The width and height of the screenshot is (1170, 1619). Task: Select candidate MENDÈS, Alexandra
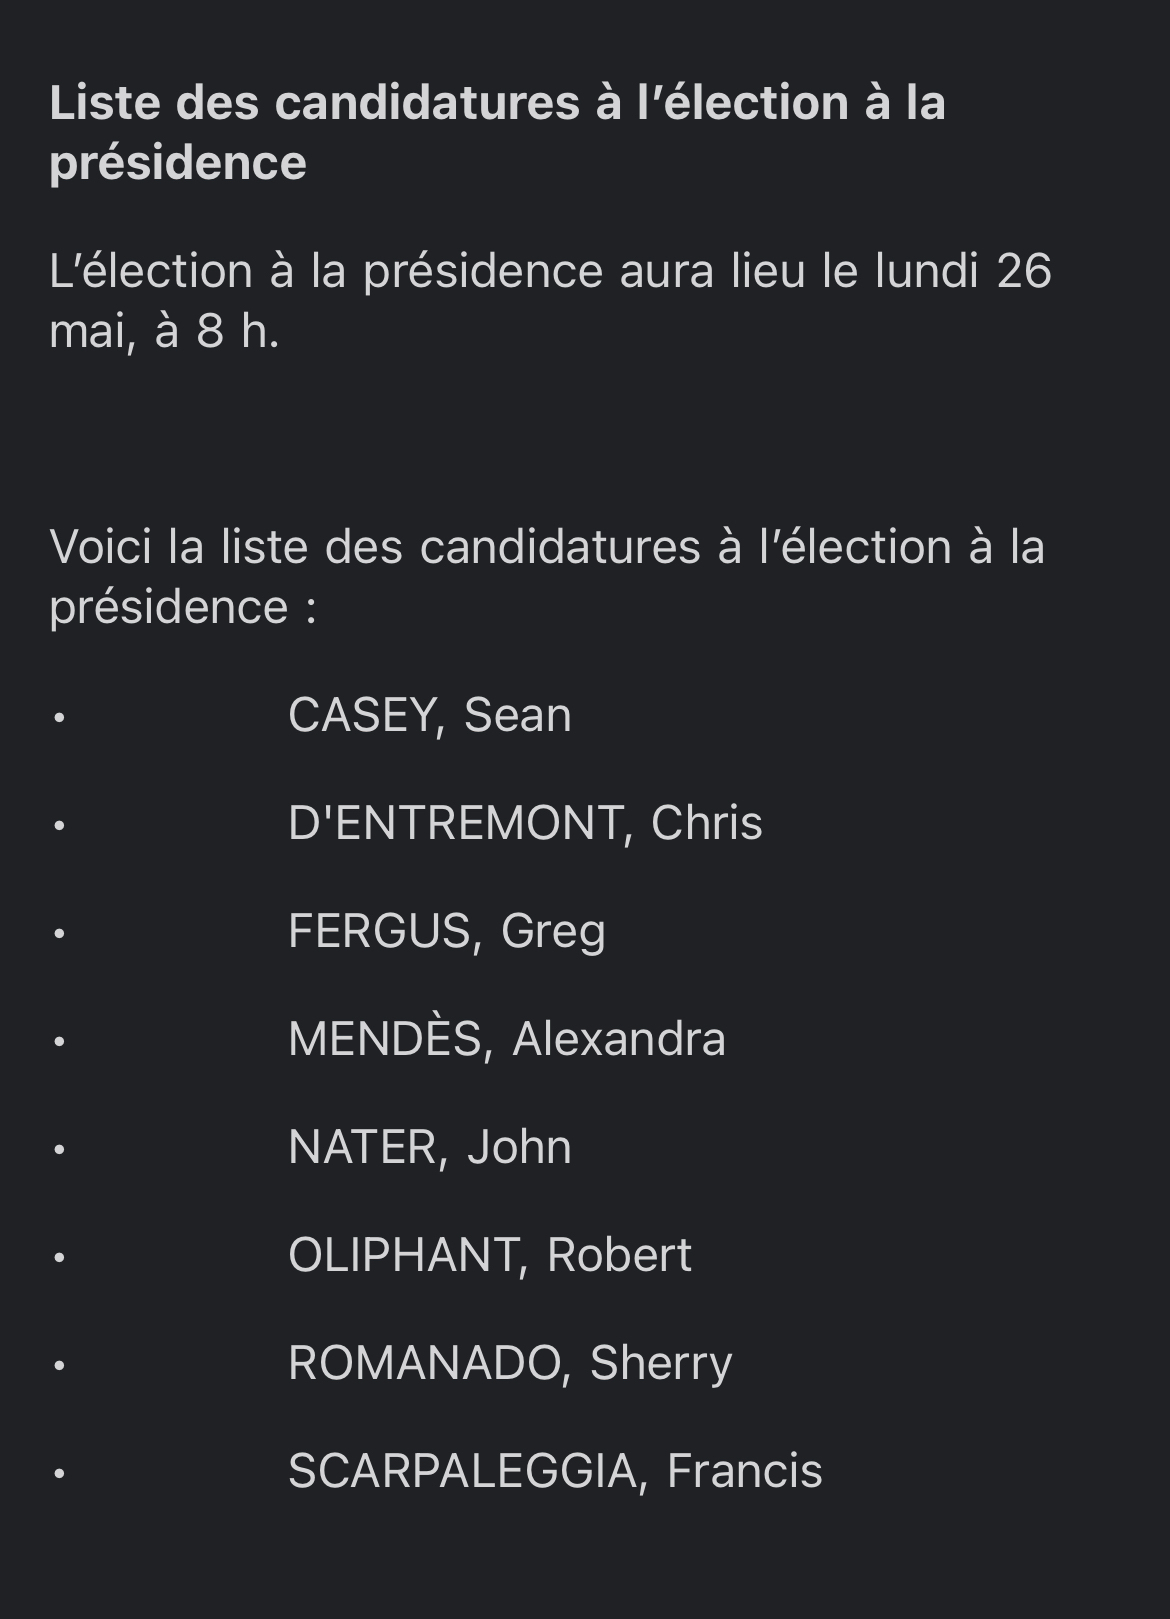click(506, 1039)
